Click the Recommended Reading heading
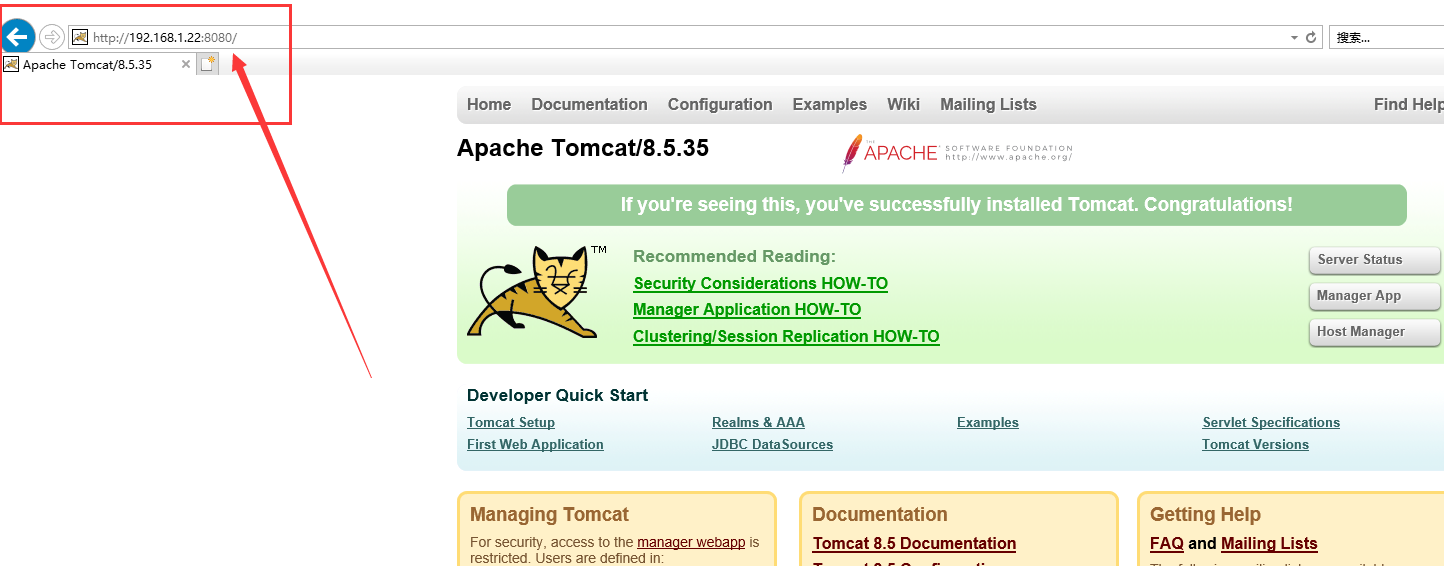This screenshot has height=566, width=1444. point(734,256)
